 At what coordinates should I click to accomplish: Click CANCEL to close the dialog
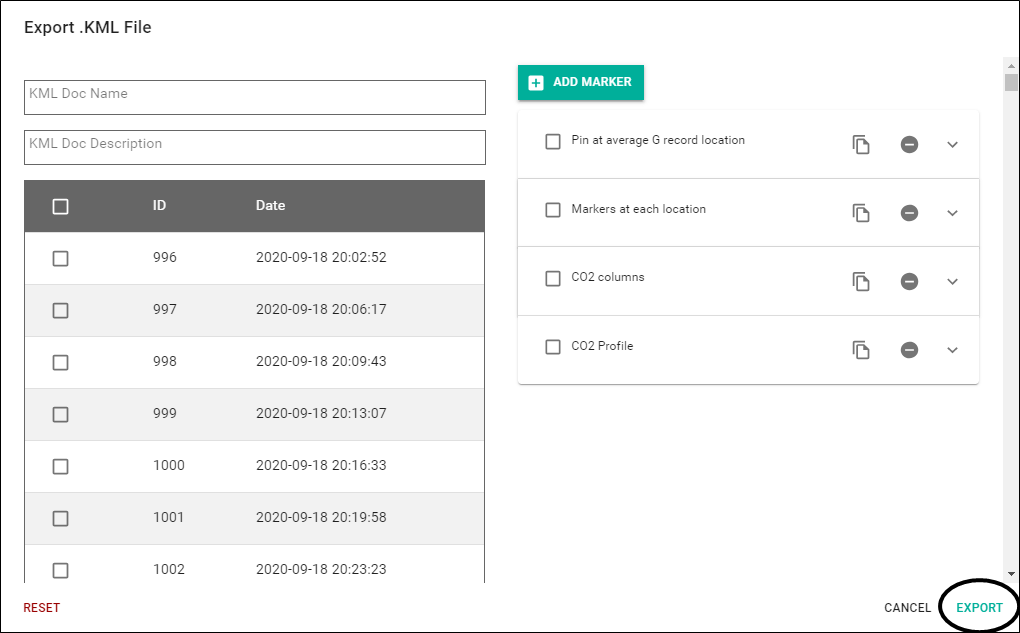tap(907, 608)
